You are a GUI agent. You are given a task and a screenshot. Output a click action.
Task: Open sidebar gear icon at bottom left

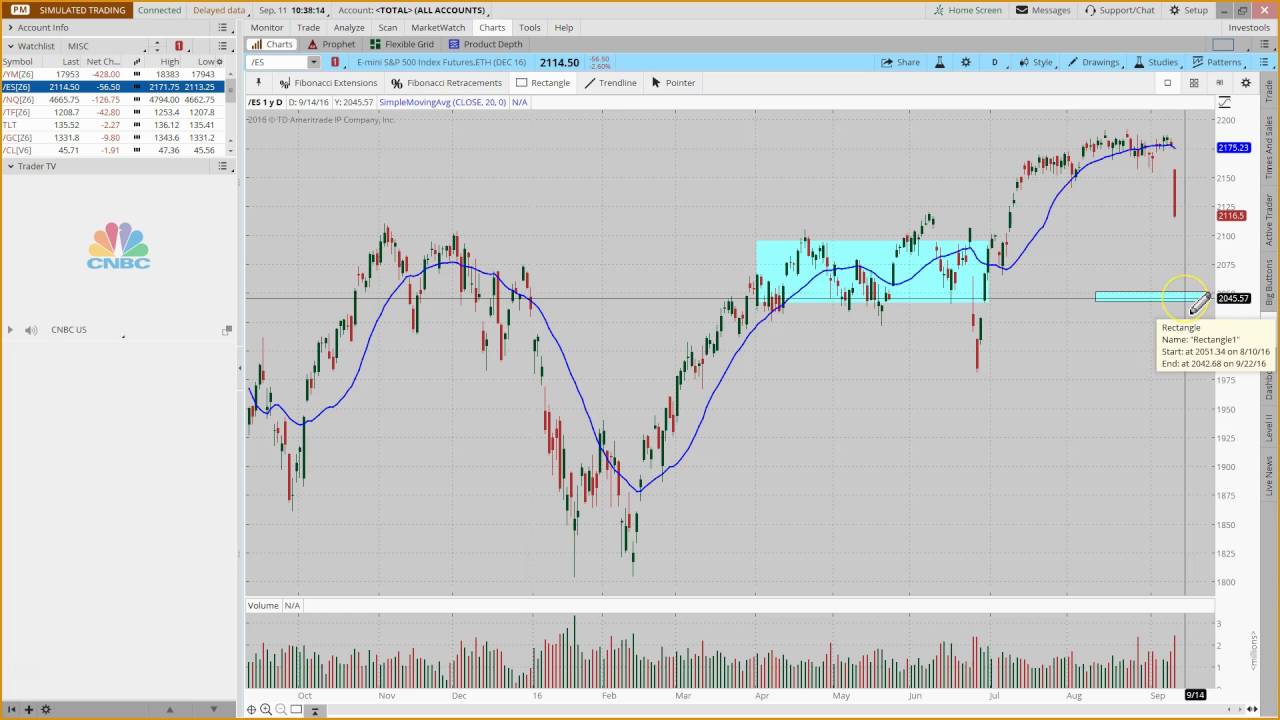[x=46, y=709]
